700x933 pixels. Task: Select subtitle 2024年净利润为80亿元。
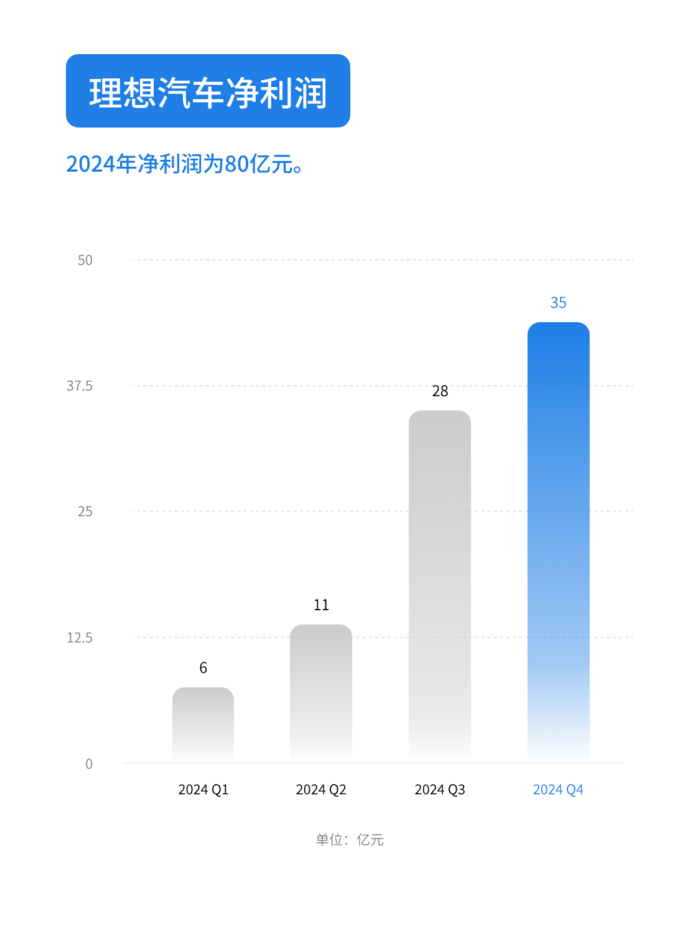185,164
